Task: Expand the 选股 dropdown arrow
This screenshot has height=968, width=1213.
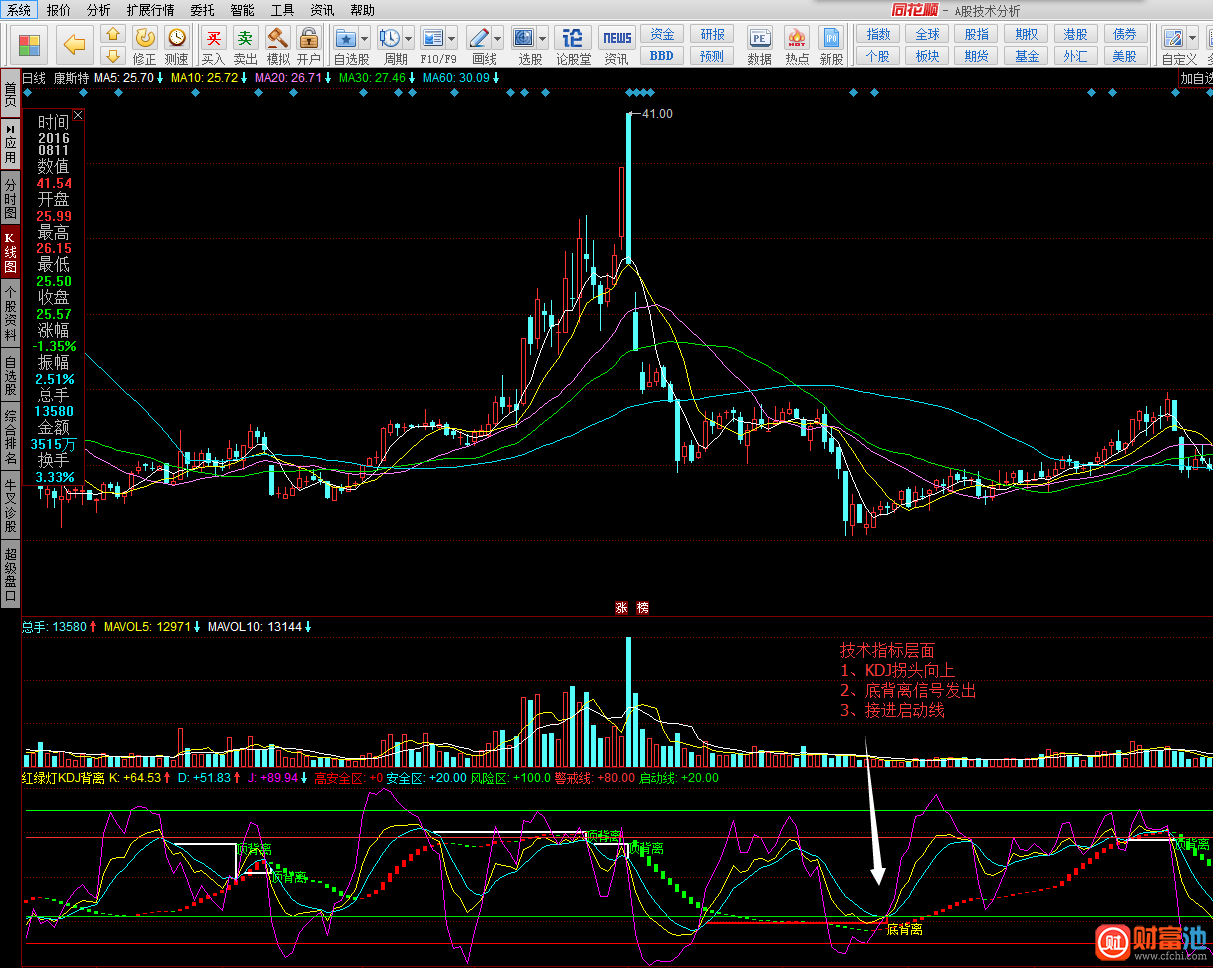Action: pos(543,39)
